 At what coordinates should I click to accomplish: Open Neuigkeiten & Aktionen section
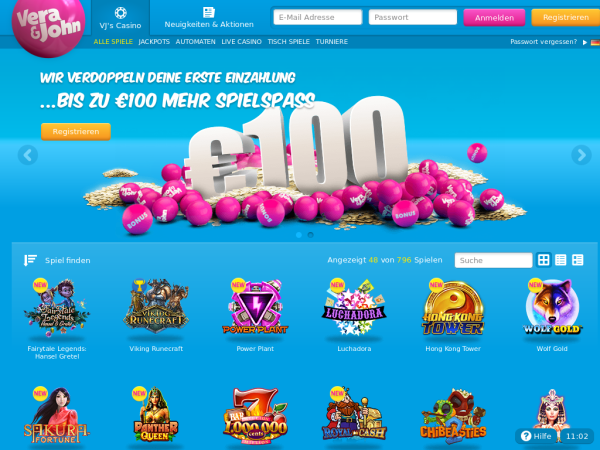(x=209, y=18)
